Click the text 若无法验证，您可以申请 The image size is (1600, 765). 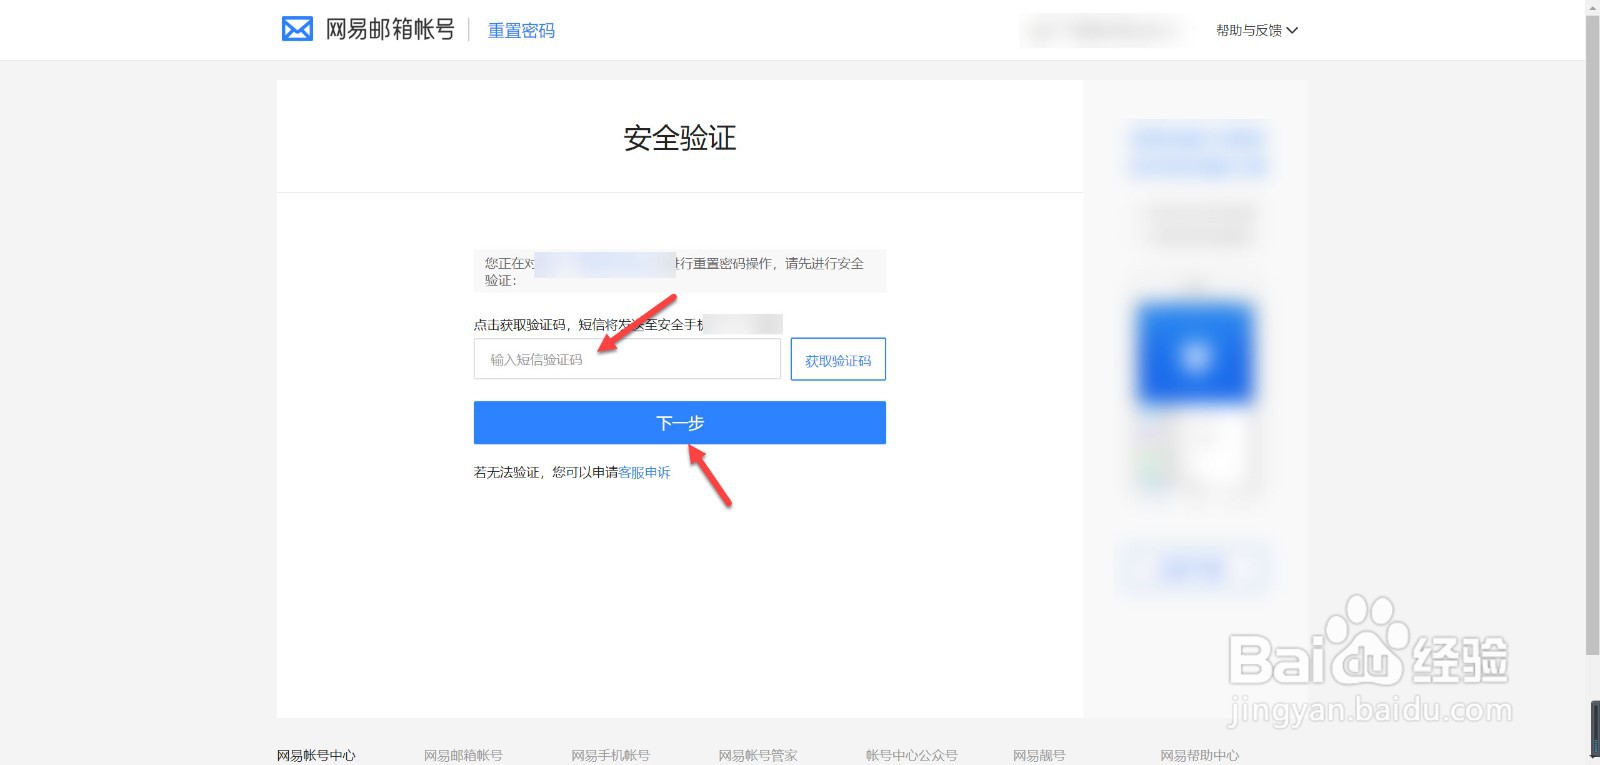click(546, 472)
